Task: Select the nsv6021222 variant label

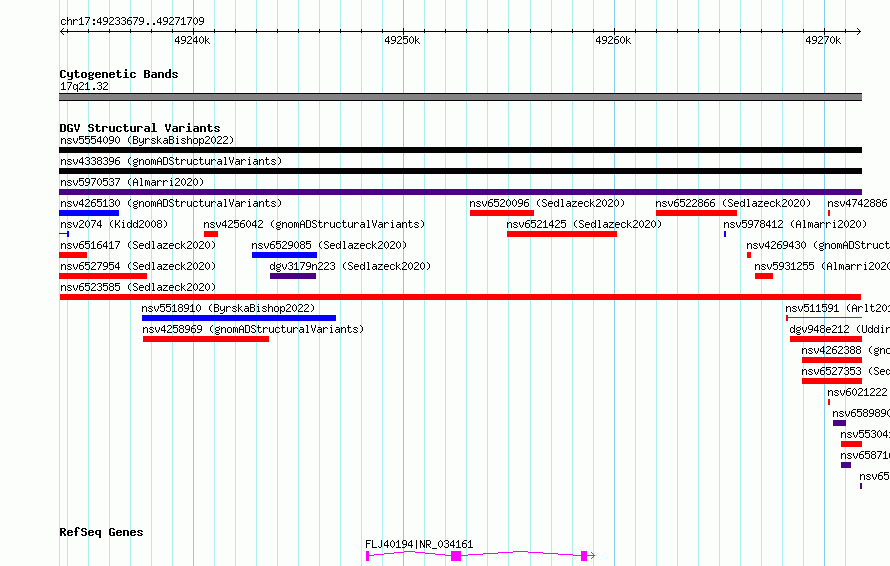Action: [x=857, y=392]
